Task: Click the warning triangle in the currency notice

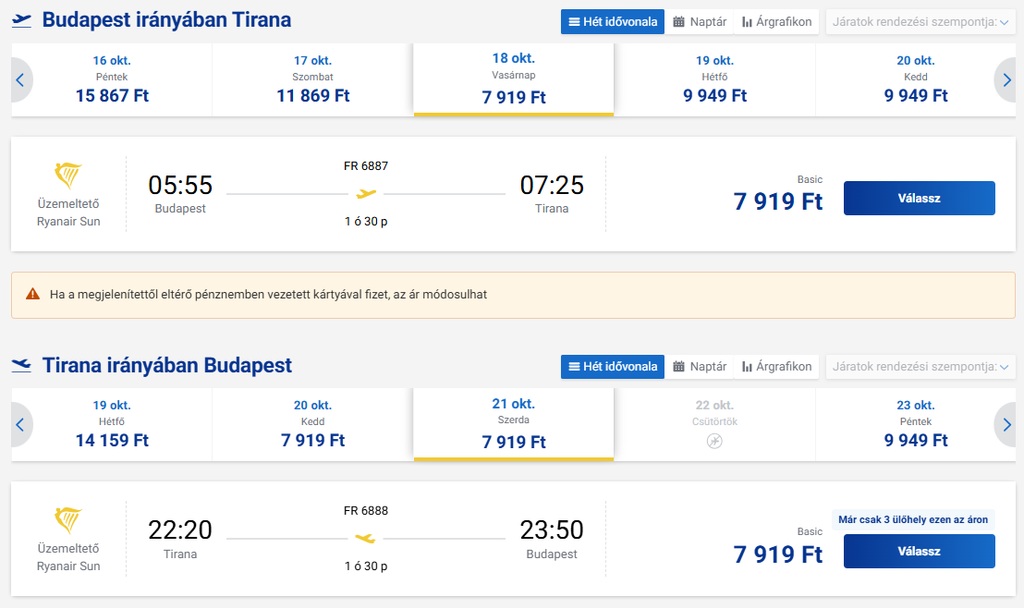Action: pyautogui.click(x=33, y=295)
